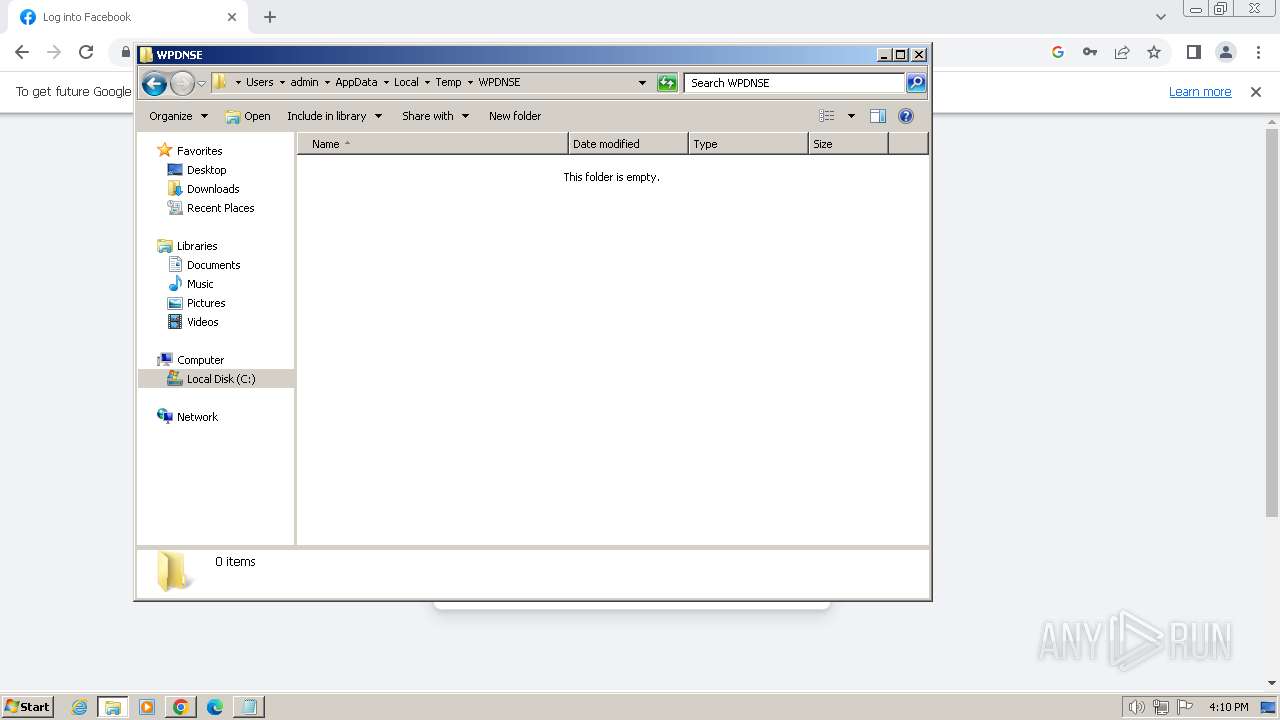This screenshot has height=720, width=1280.
Task: Select Favorites in navigation pane
Action: pyautogui.click(x=199, y=151)
